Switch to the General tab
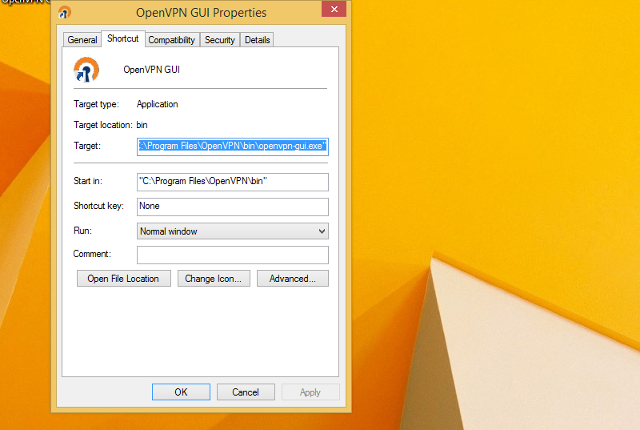The image size is (640, 430). click(x=82, y=40)
